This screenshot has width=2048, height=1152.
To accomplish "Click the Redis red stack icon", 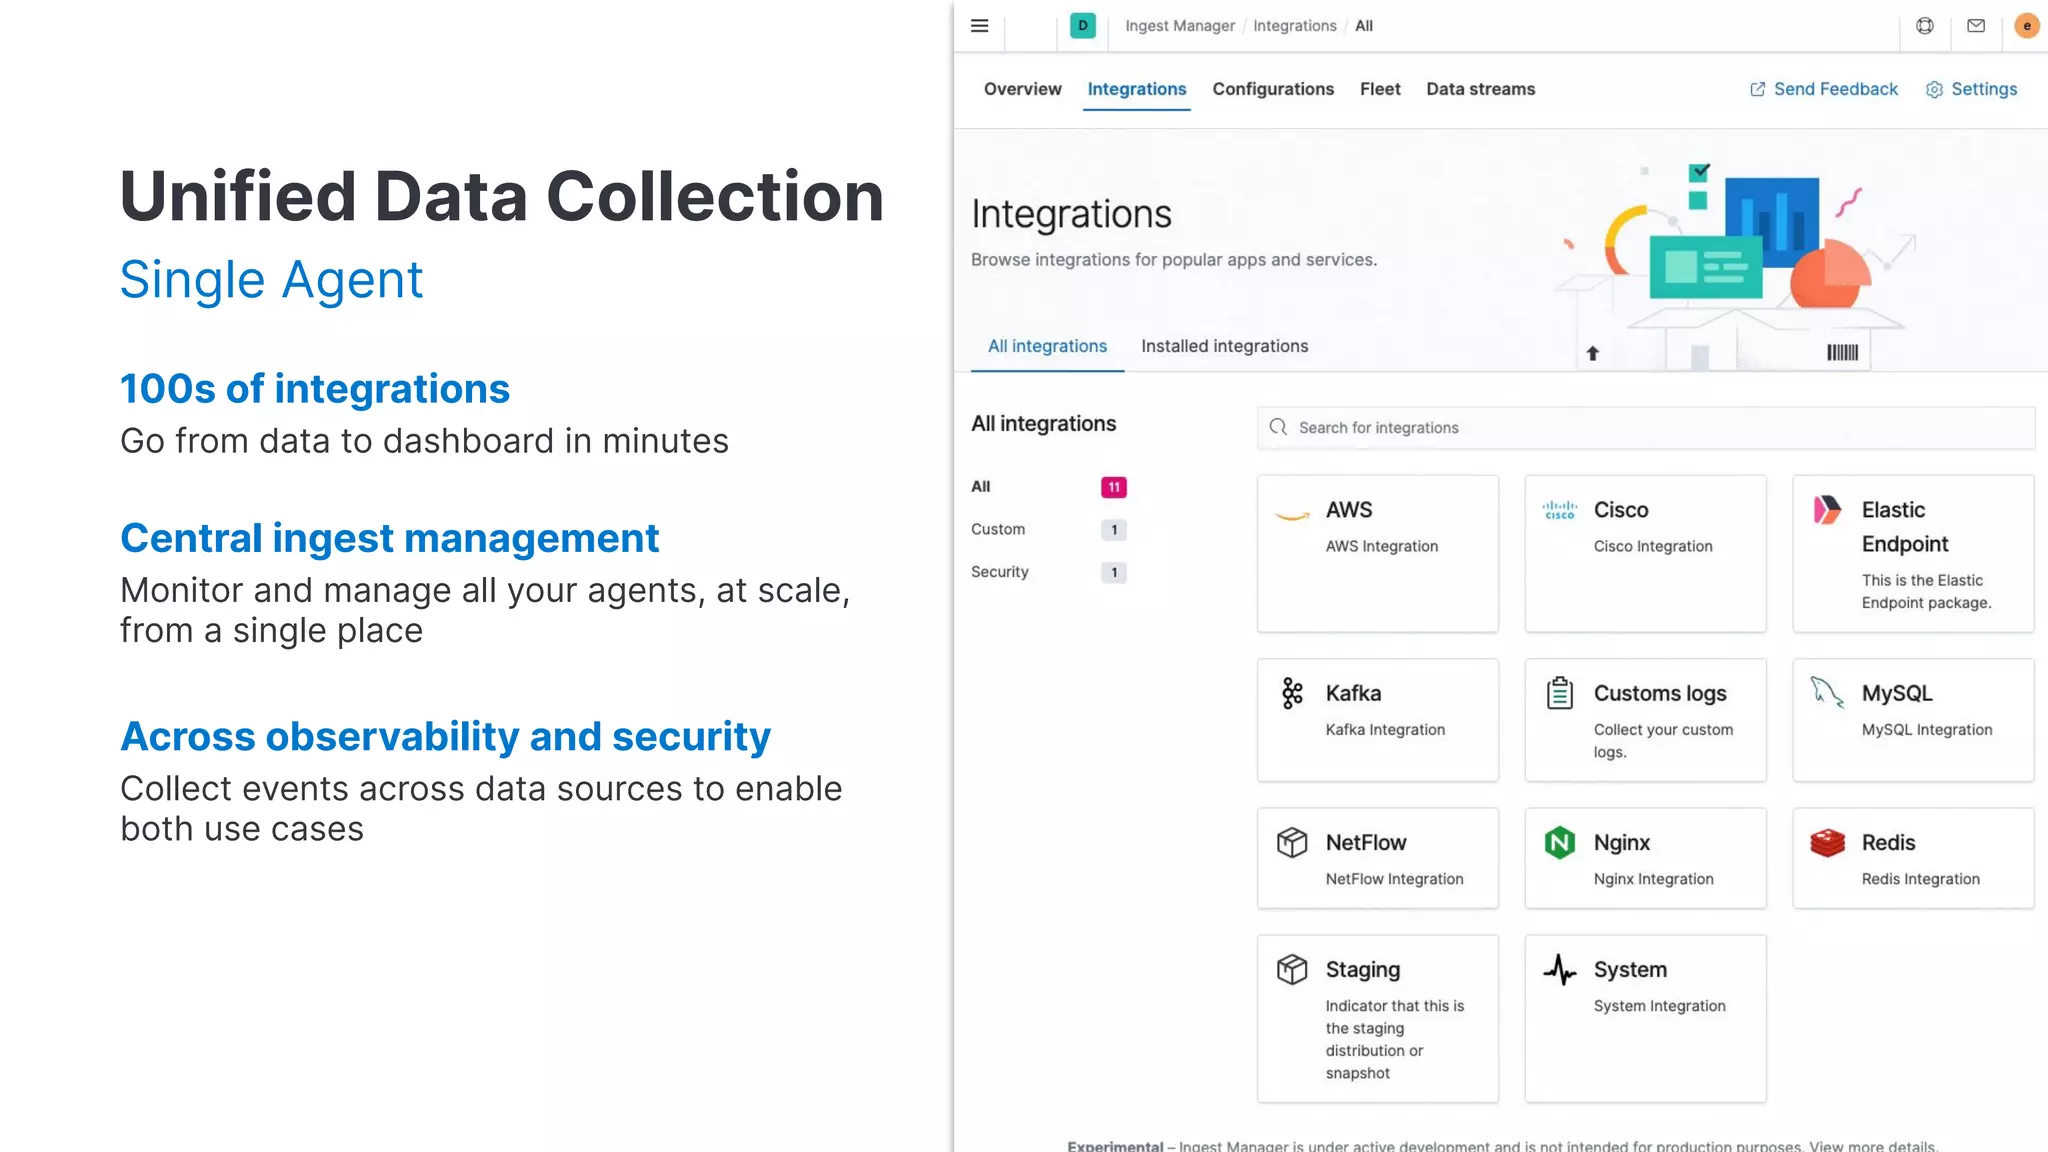I will [x=1827, y=842].
